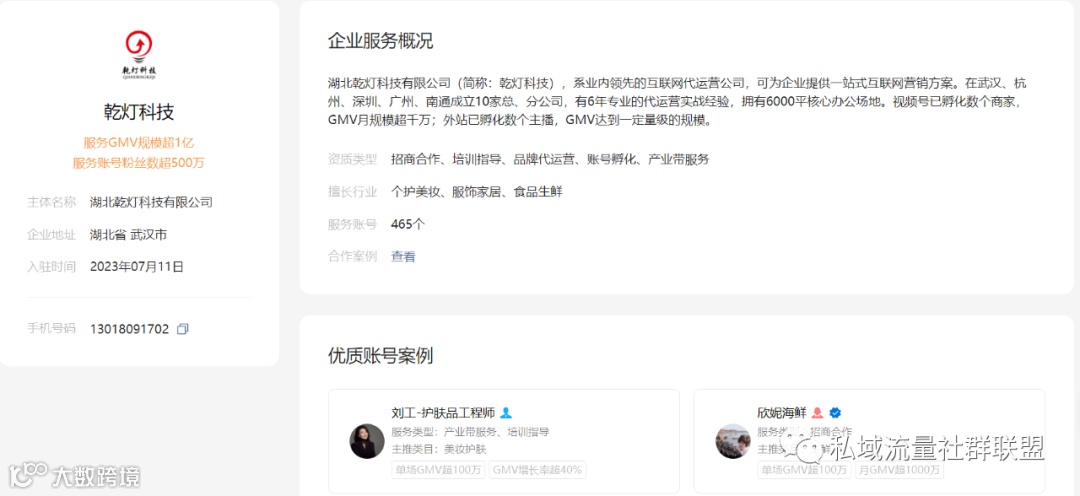Click the 企业服务概况 heading

tap(381, 41)
